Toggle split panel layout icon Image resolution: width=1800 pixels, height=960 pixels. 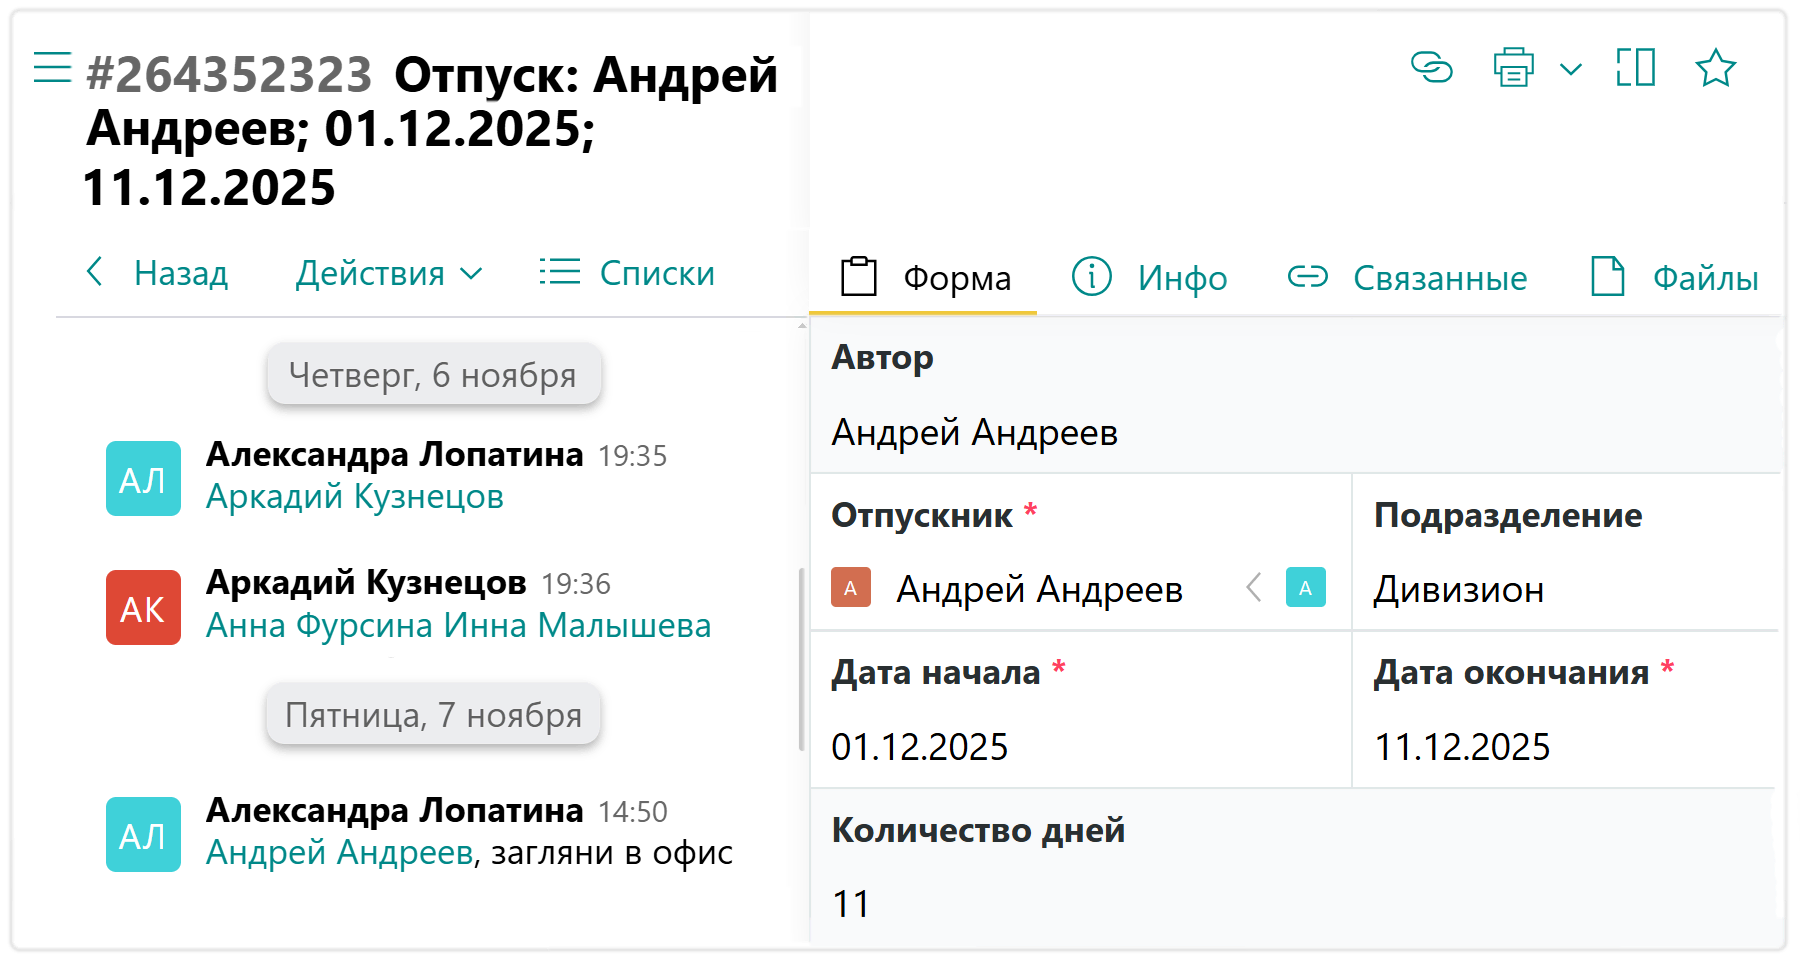click(1635, 68)
